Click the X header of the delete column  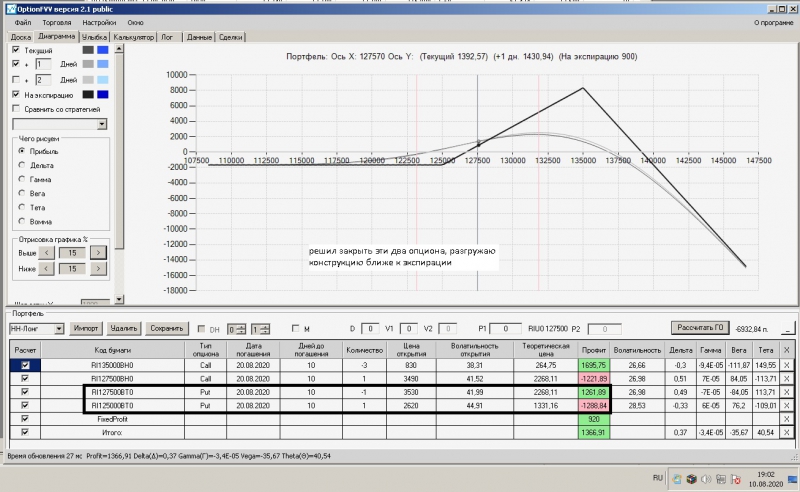pos(786,350)
